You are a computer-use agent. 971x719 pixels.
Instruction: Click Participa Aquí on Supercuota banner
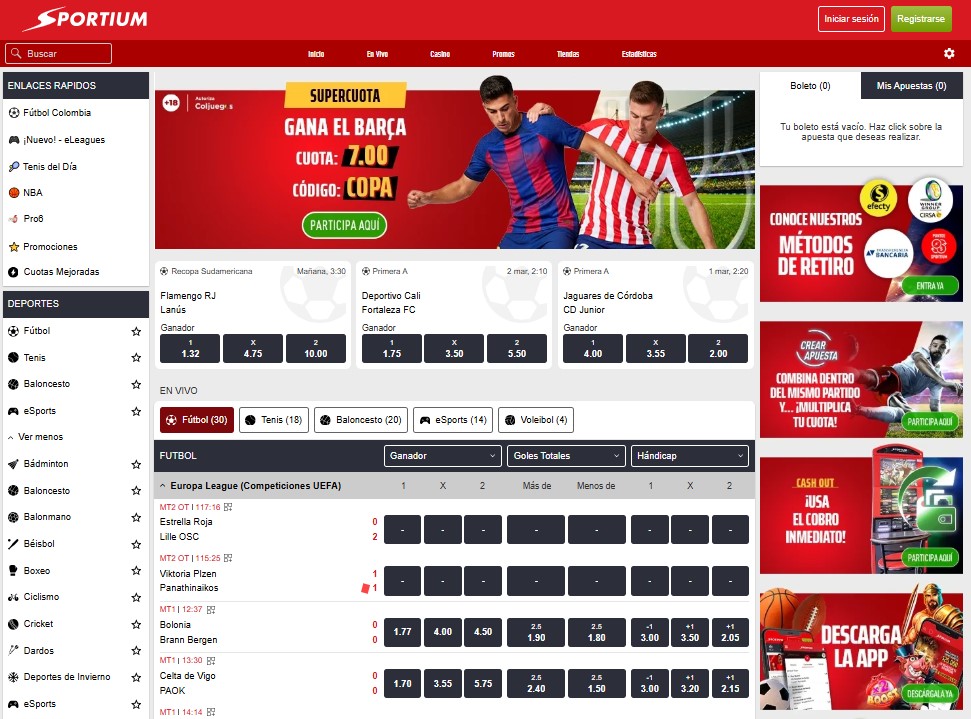tap(344, 225)
